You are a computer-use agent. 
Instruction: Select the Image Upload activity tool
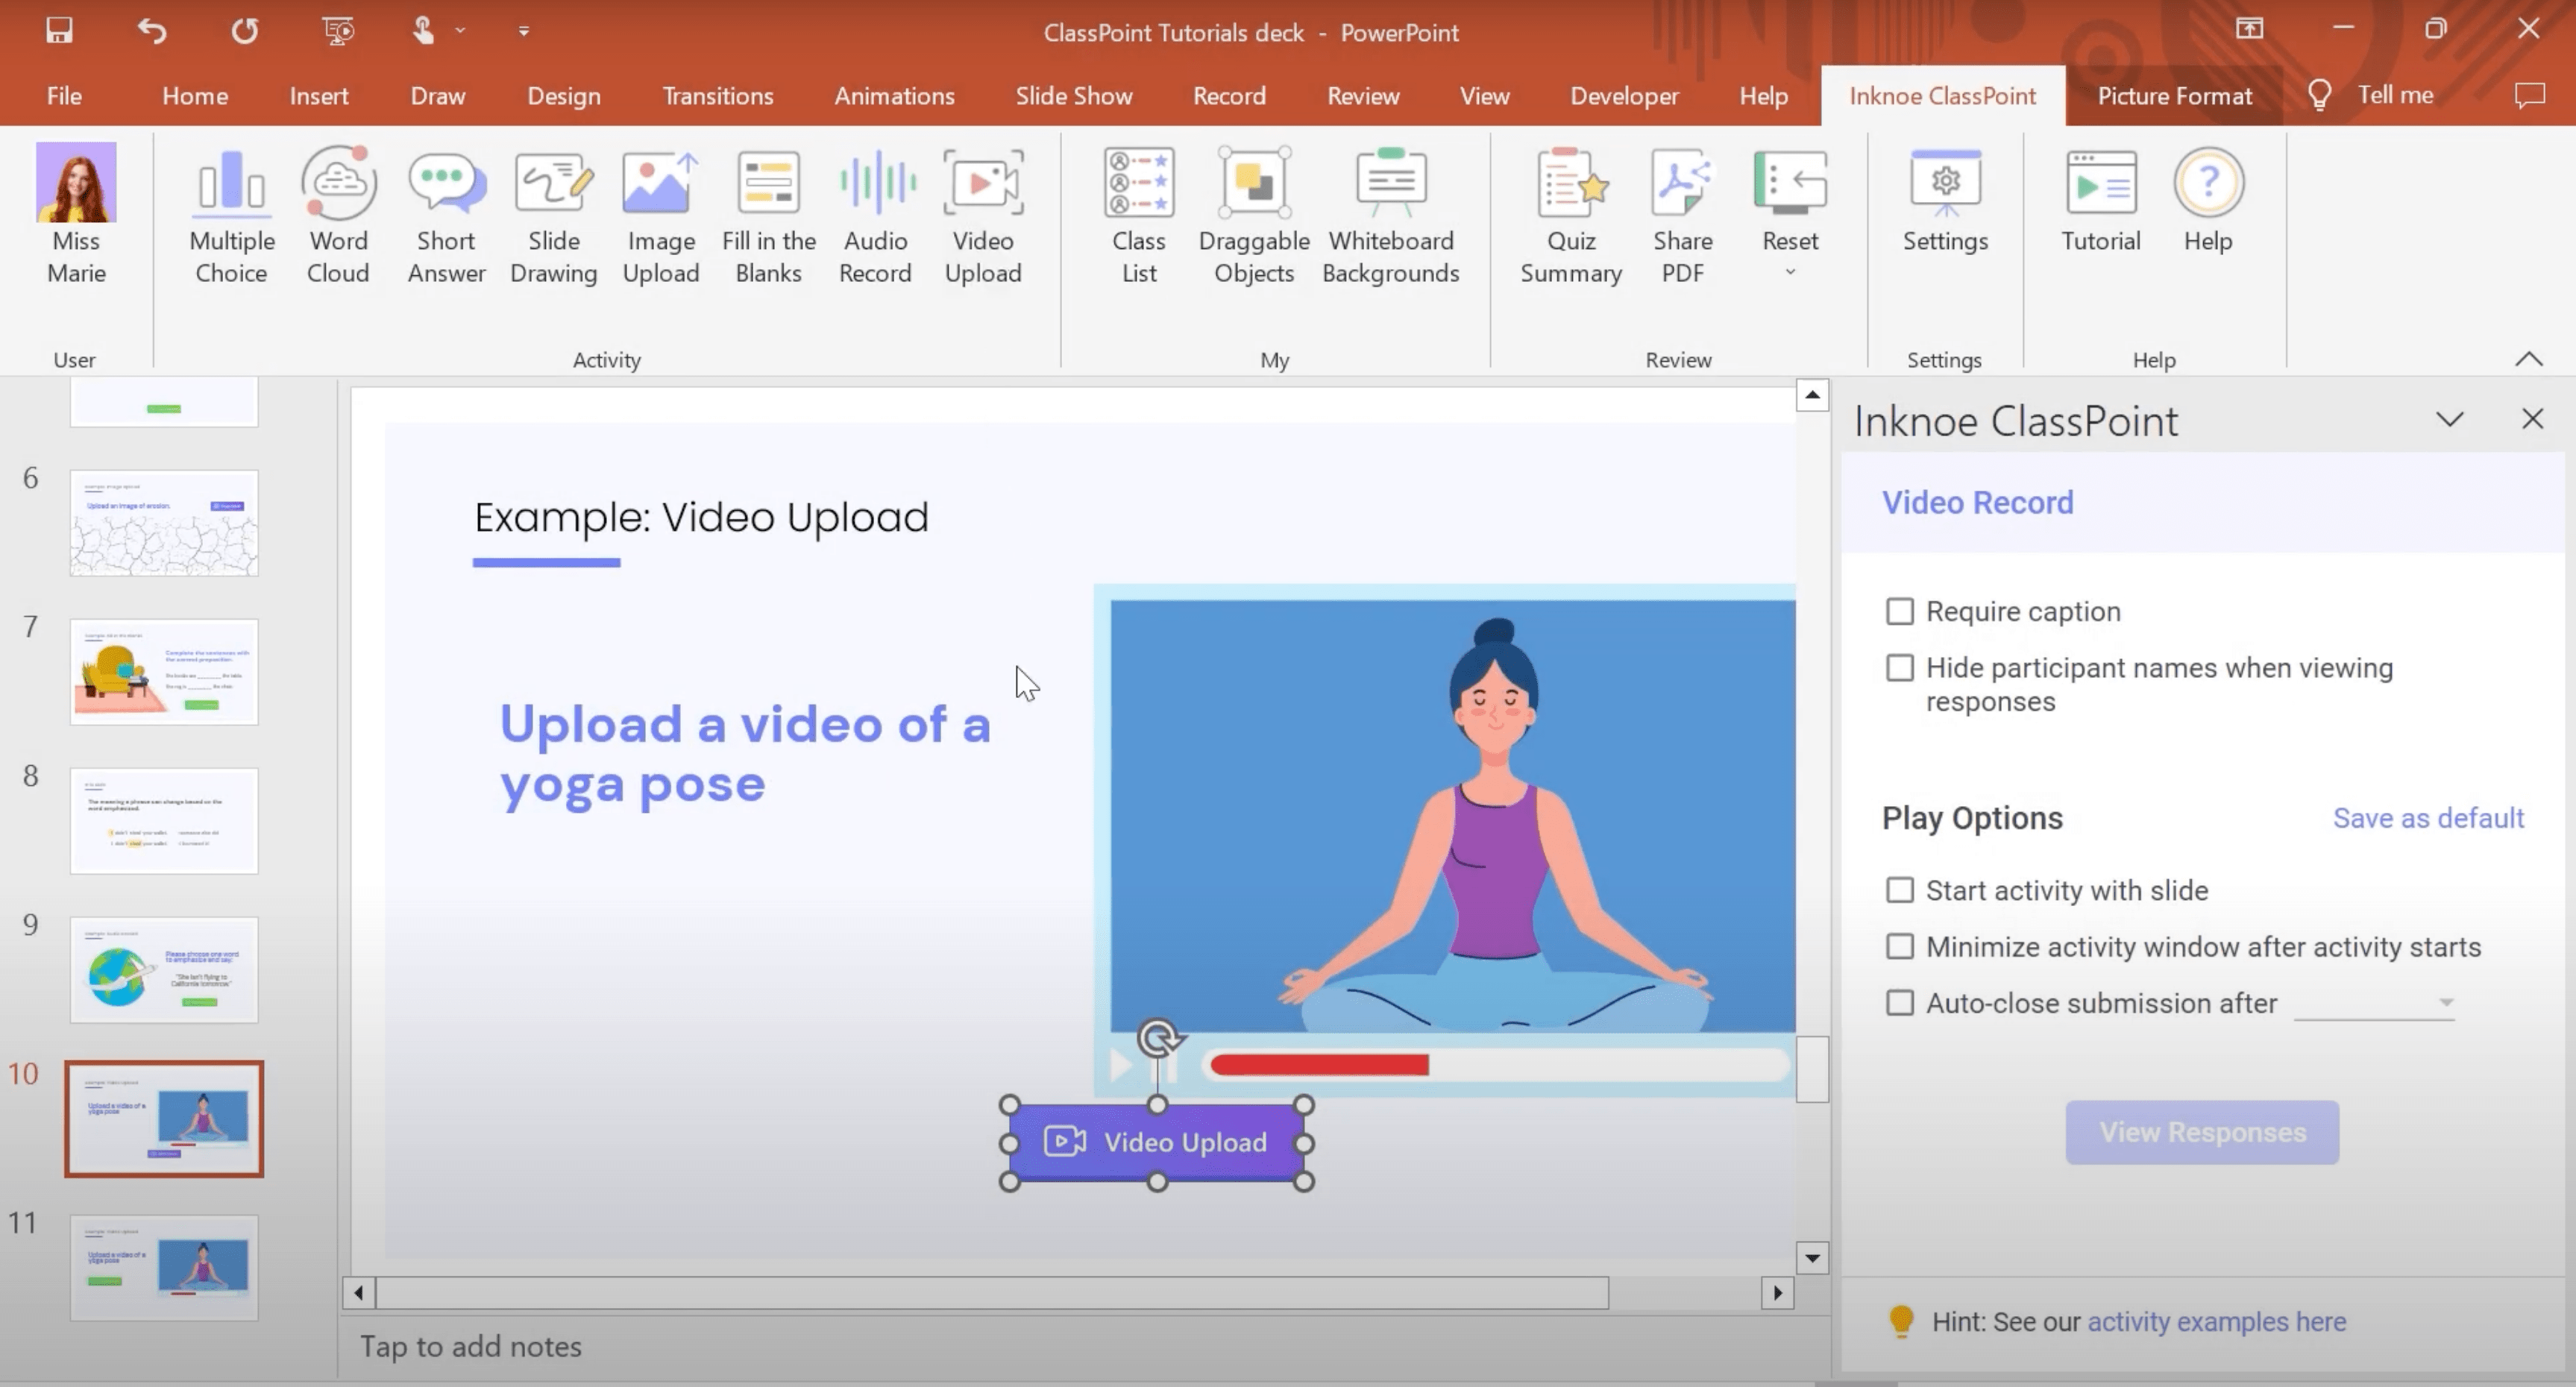(661, 213)
